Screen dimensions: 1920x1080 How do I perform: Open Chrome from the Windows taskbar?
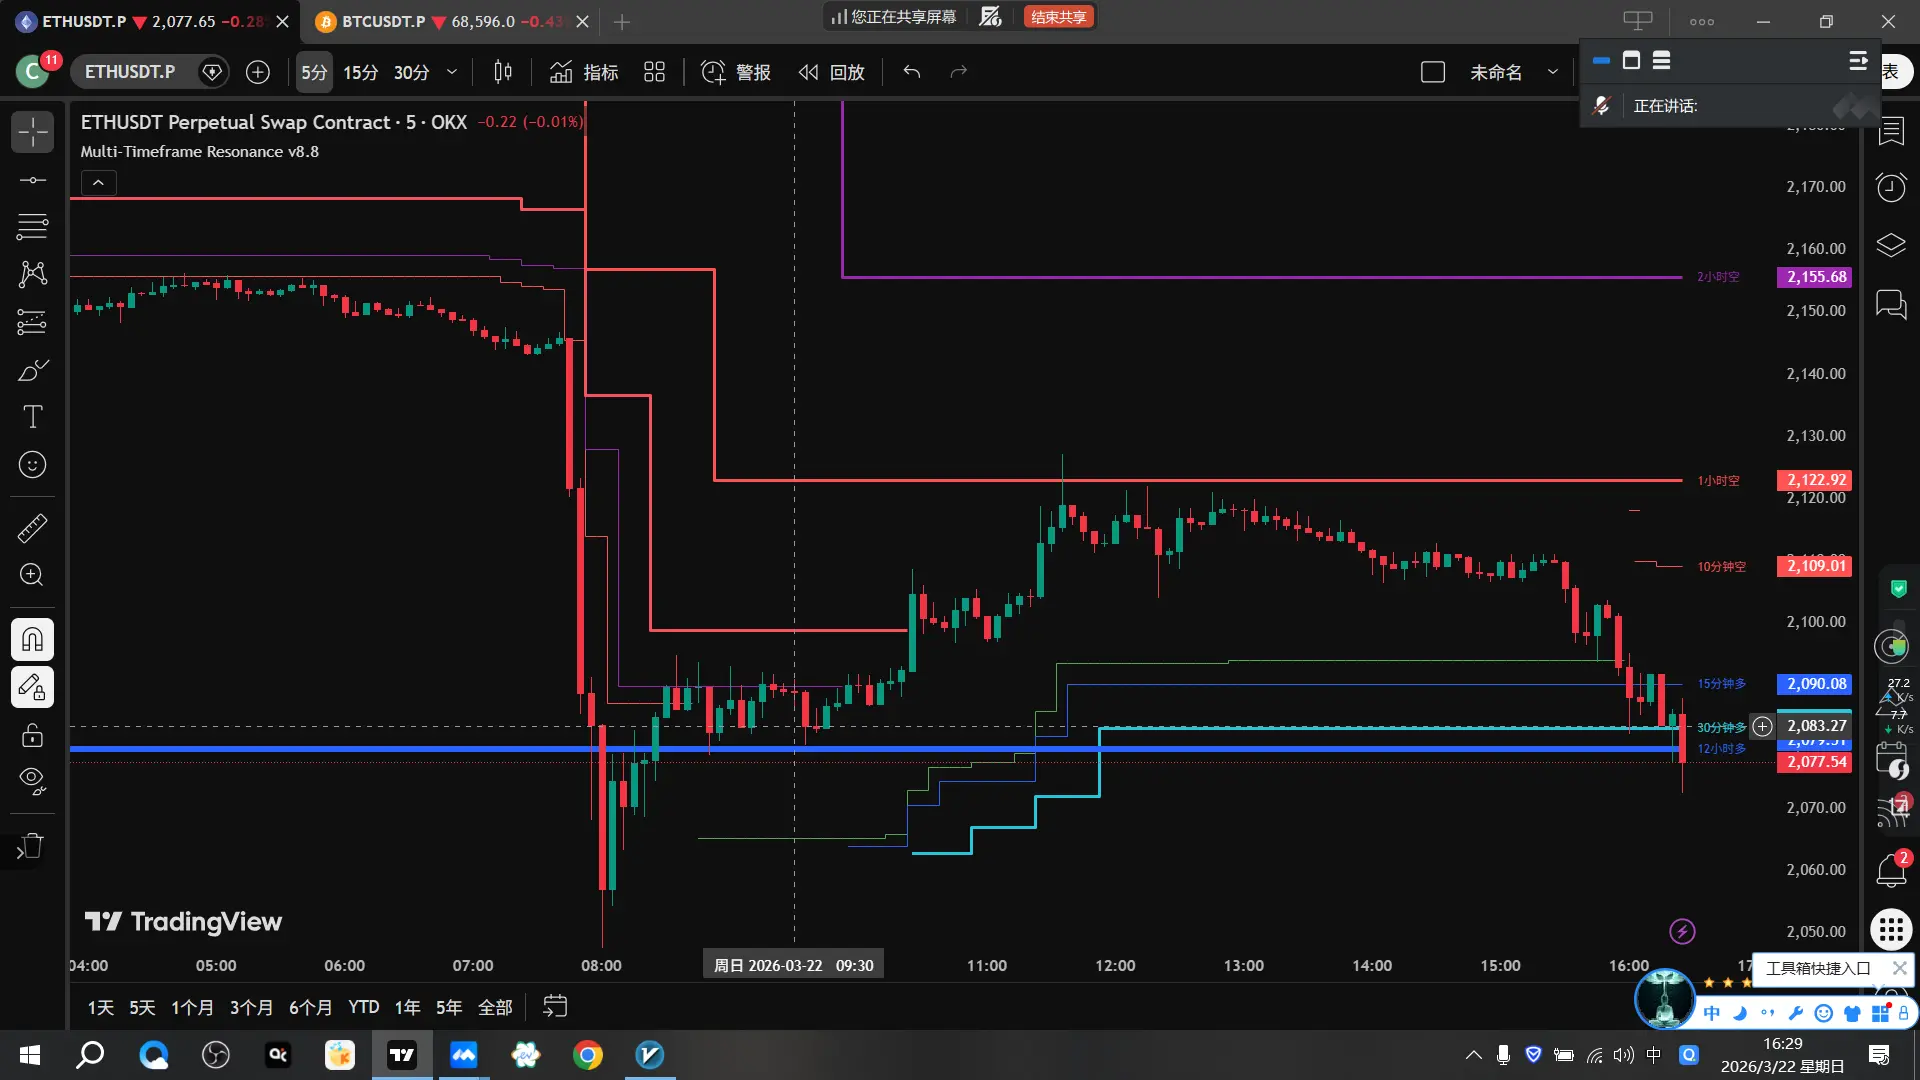(587, 1055)
